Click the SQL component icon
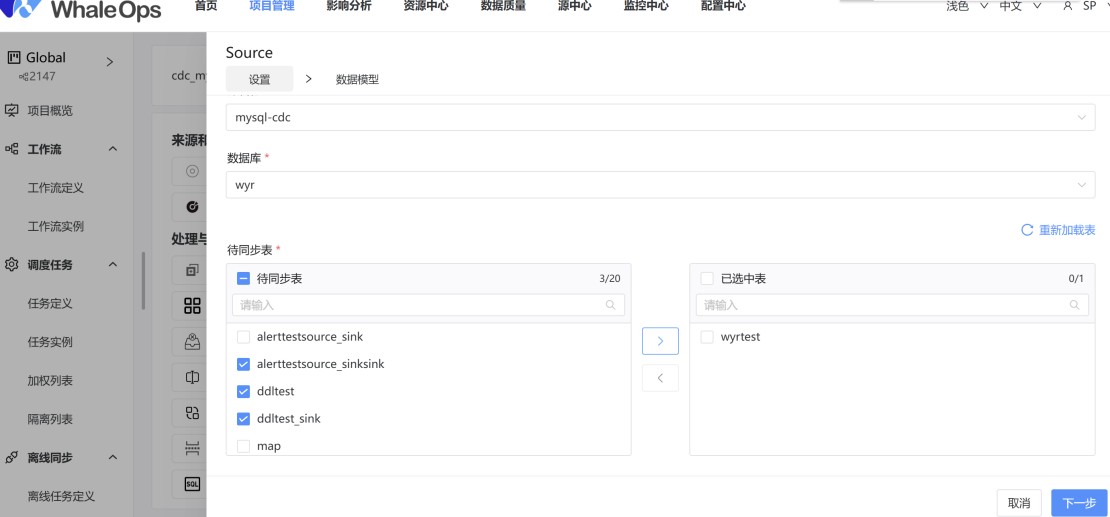 click(192, 484)
